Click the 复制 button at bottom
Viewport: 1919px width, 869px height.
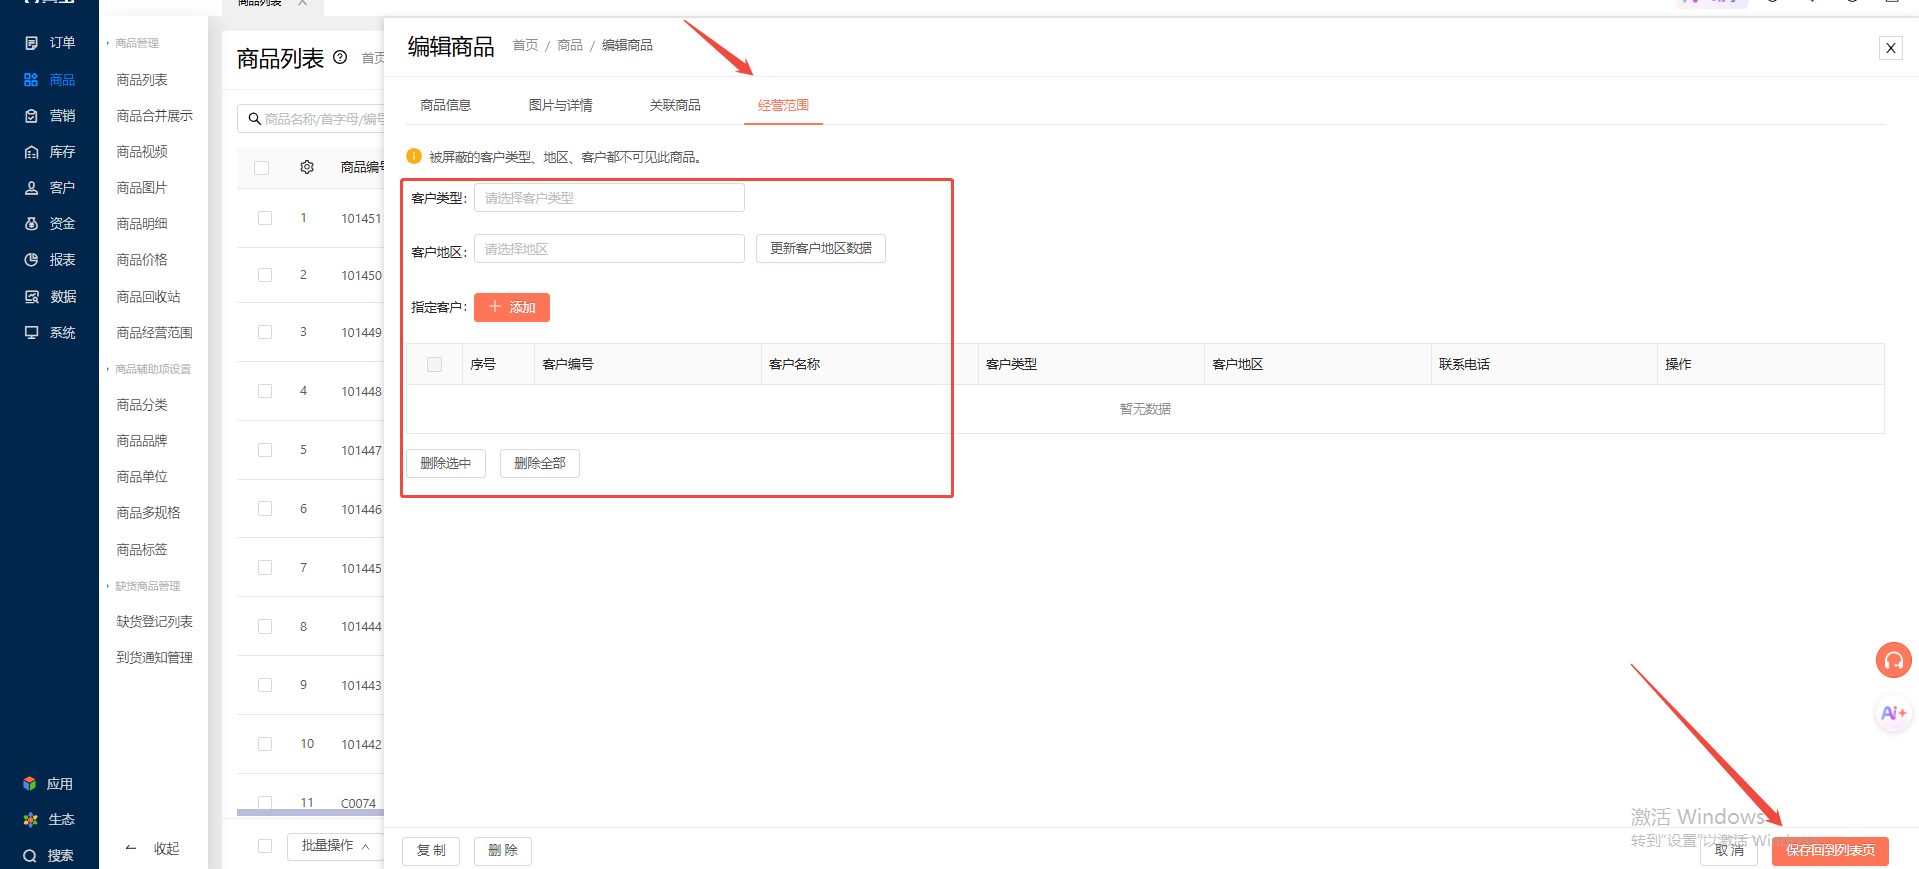coord(431,851)
